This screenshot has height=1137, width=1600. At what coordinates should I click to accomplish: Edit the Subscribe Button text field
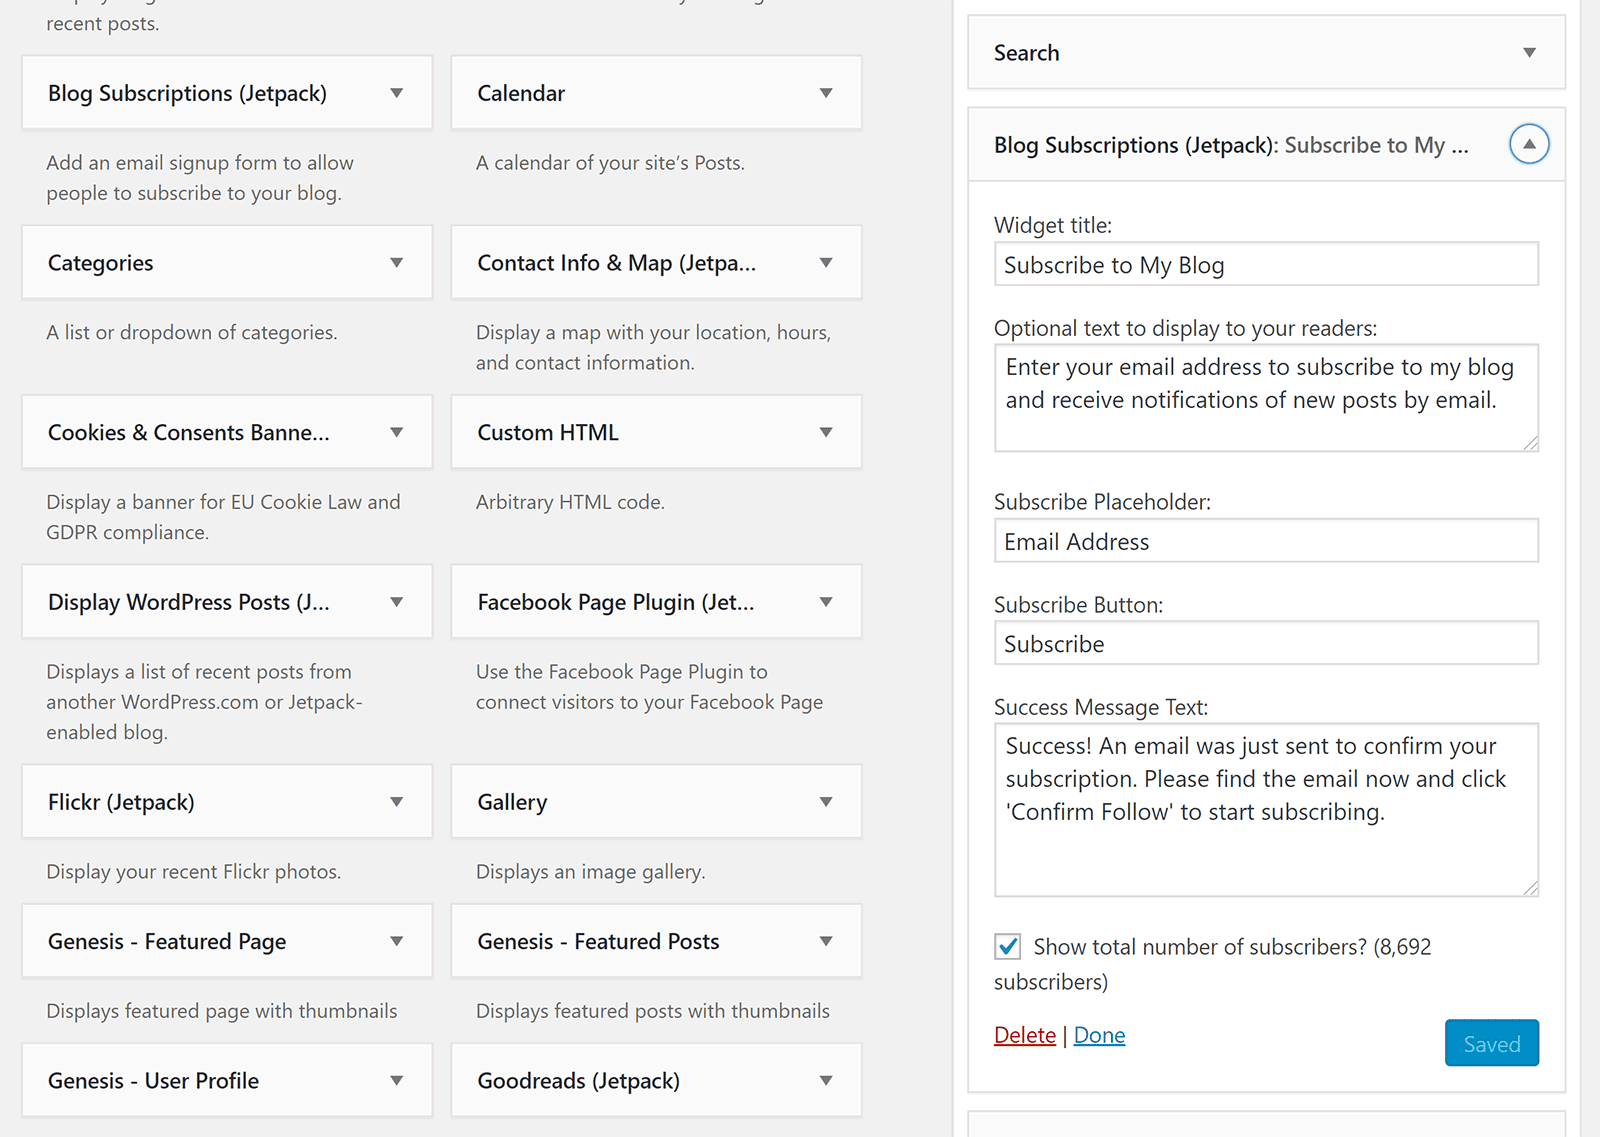(1266, 643)
